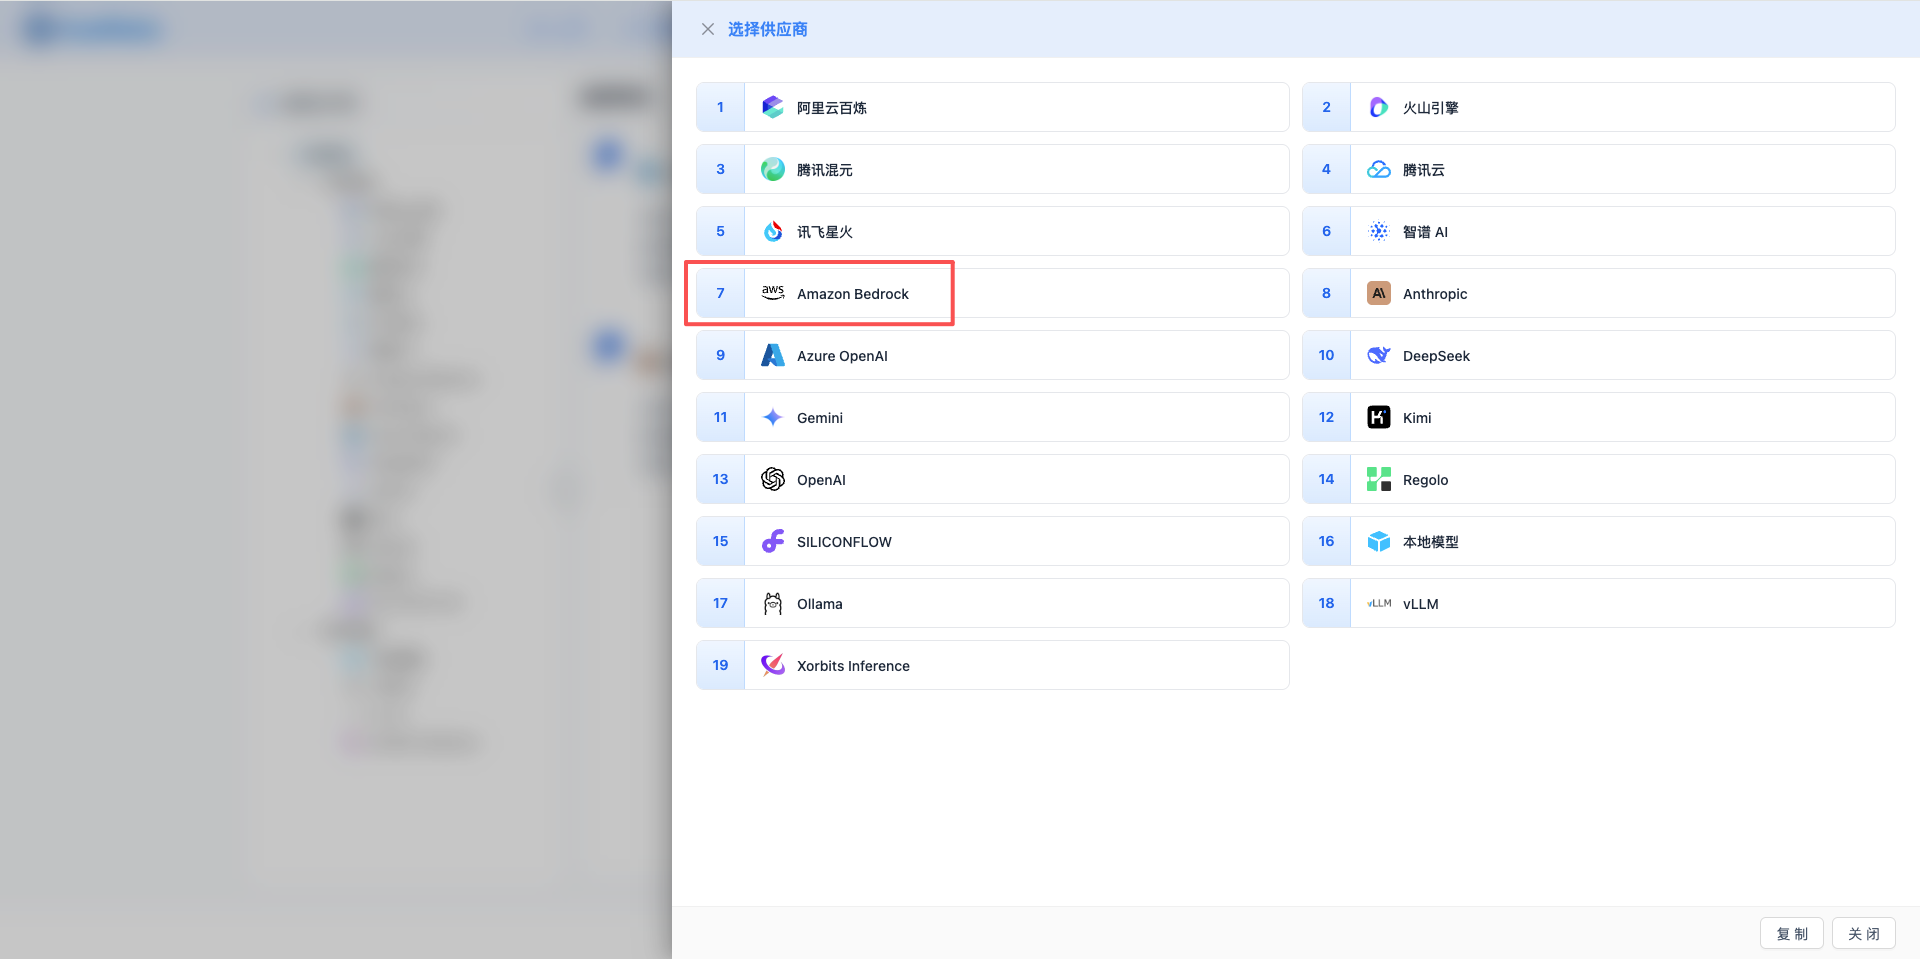1920x959 pixels.
Task: Select the Volcano Engine (火山引擎) icon
Action: 1378,107
